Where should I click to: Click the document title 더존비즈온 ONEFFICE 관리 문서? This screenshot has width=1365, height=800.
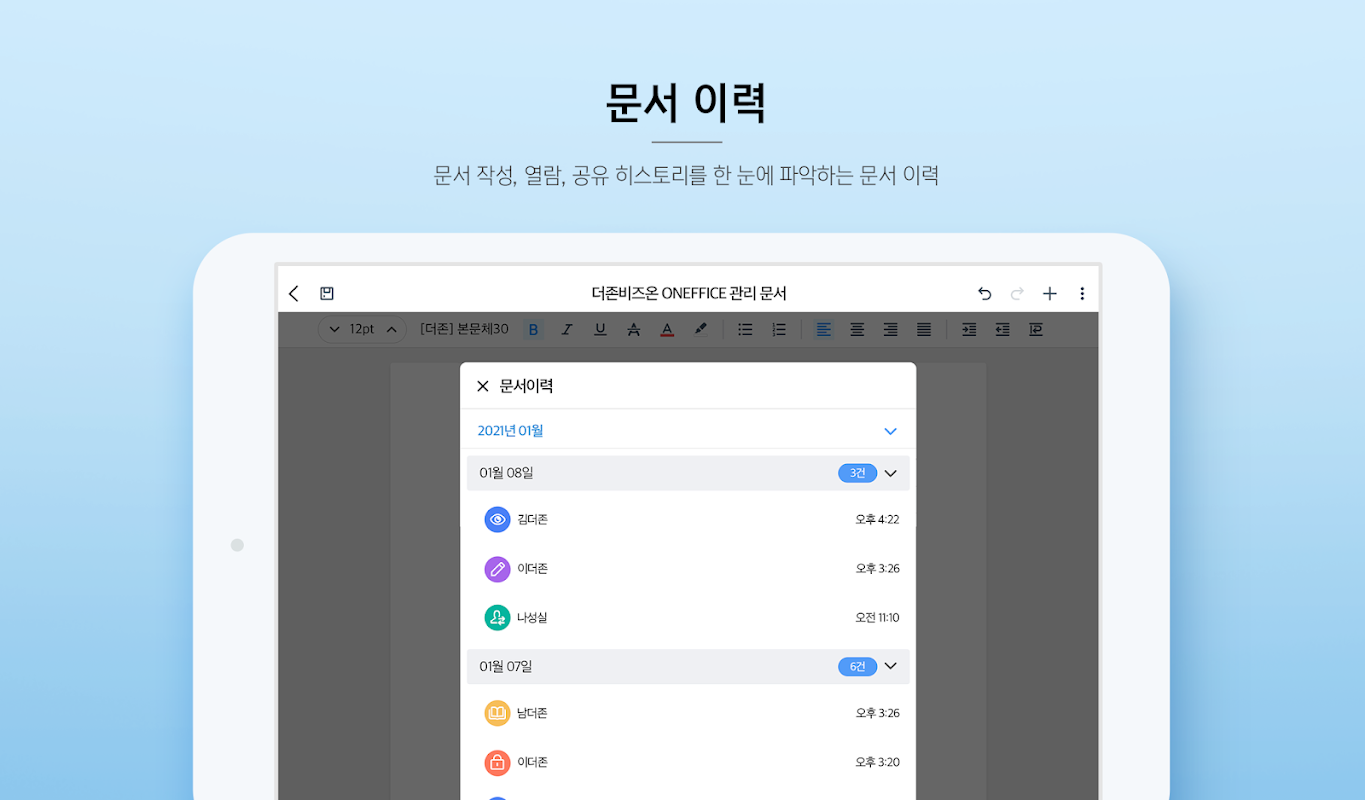[689, 294]
